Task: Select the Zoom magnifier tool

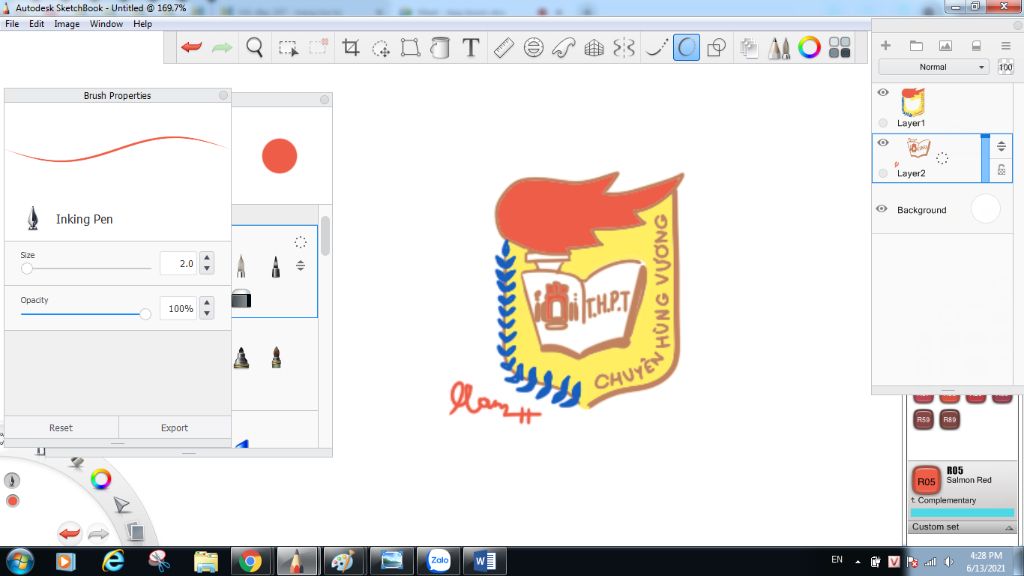Action: (x=254, y=47)
